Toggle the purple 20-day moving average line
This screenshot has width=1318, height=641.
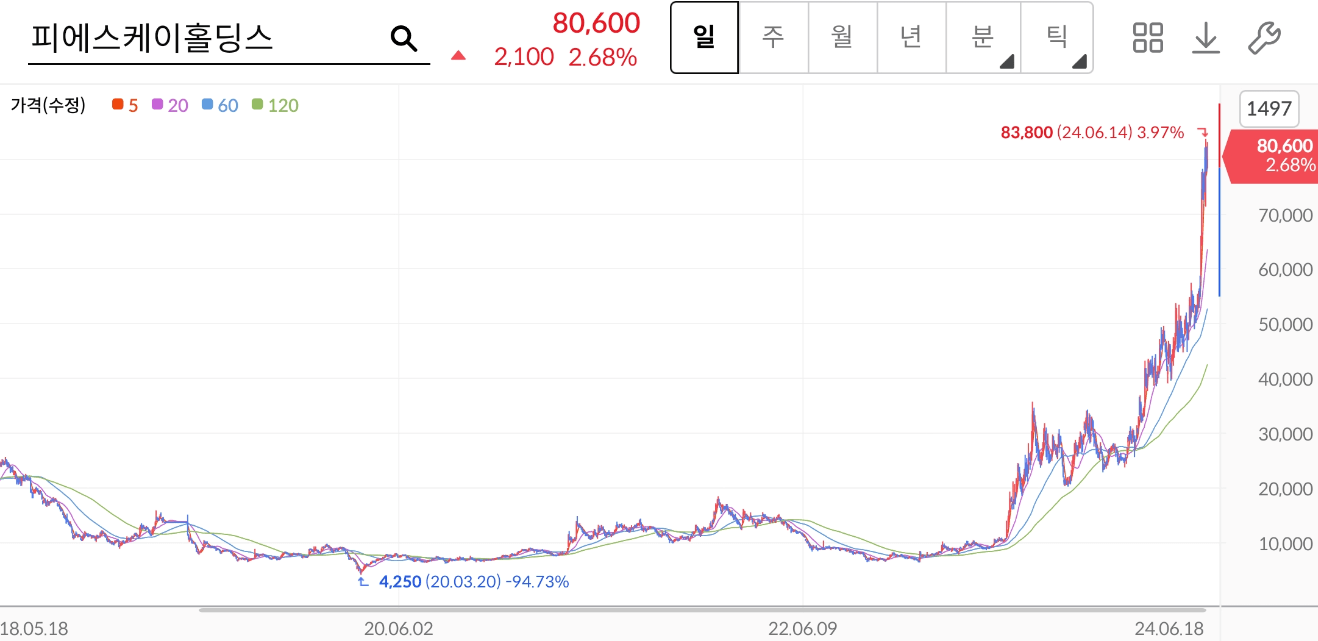[x=155, y=105]
